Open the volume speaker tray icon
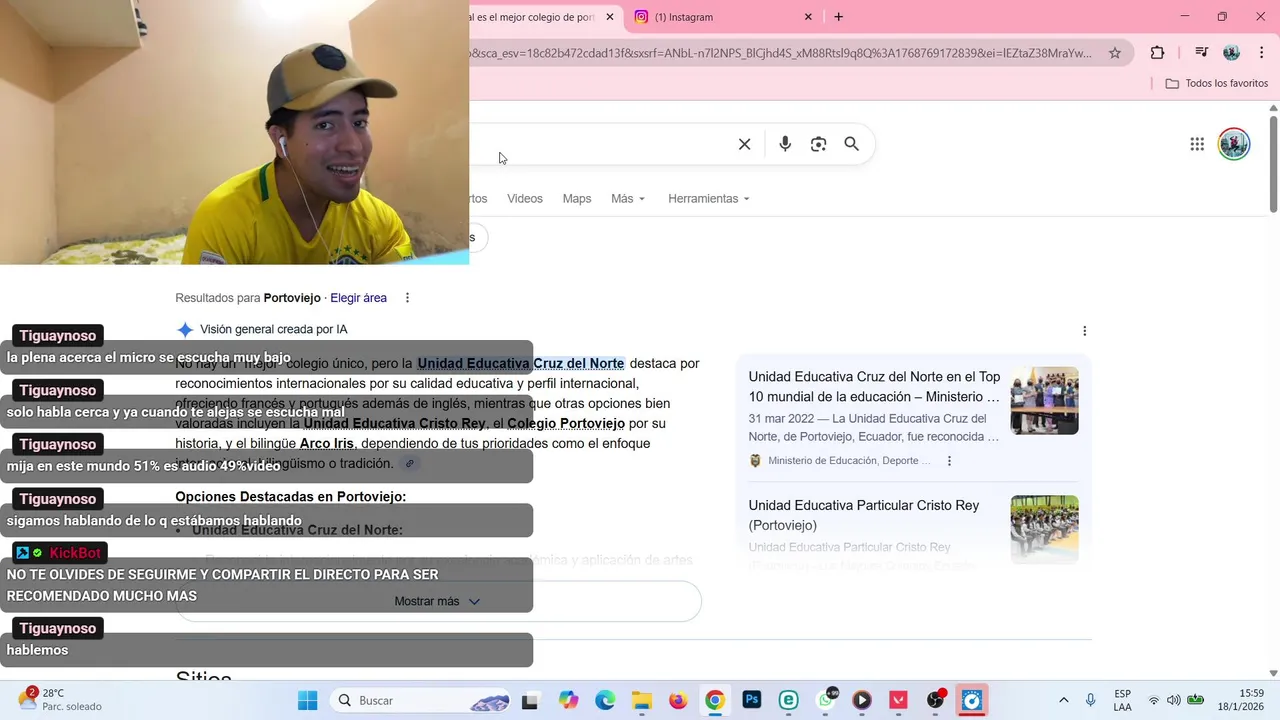Image resolution: width=1280 pixels, height=720 pixels. tap(1173, 701)
